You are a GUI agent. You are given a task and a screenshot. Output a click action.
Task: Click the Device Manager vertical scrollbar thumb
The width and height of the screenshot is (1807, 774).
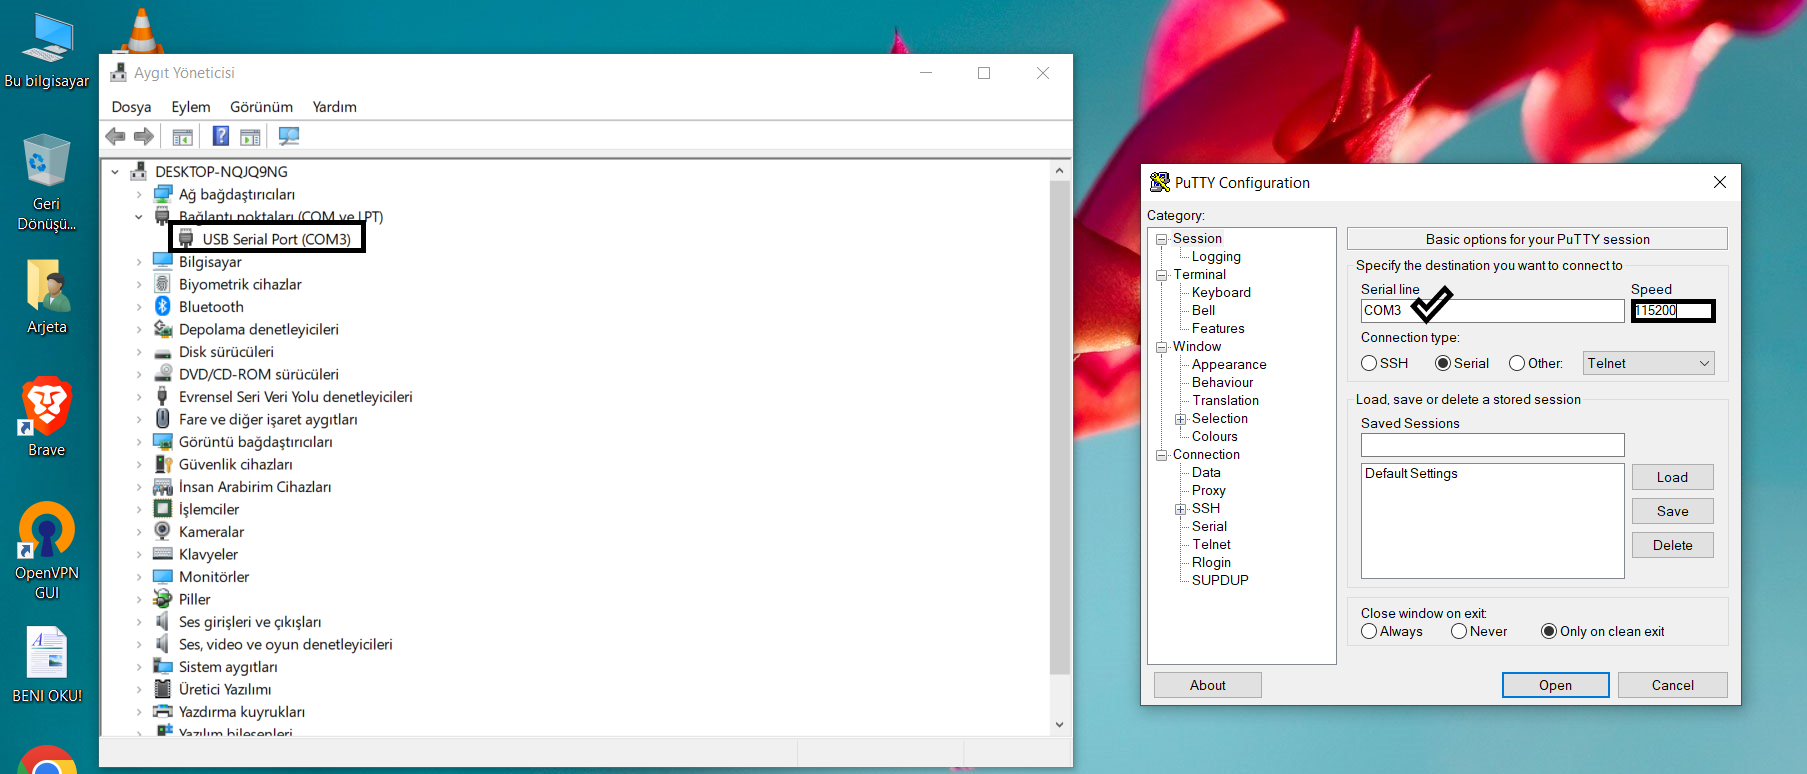tap(1059, 427)
